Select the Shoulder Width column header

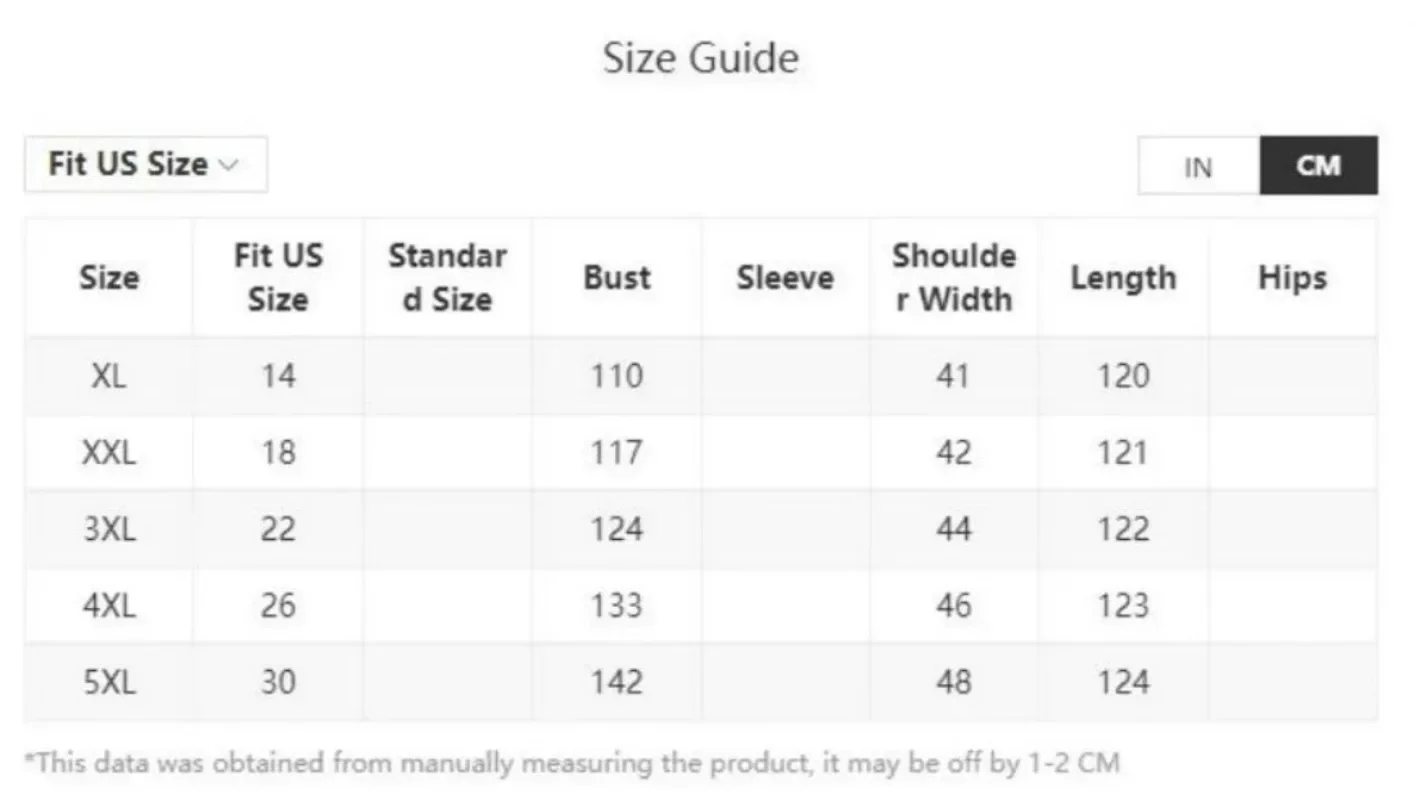(953, 277)
